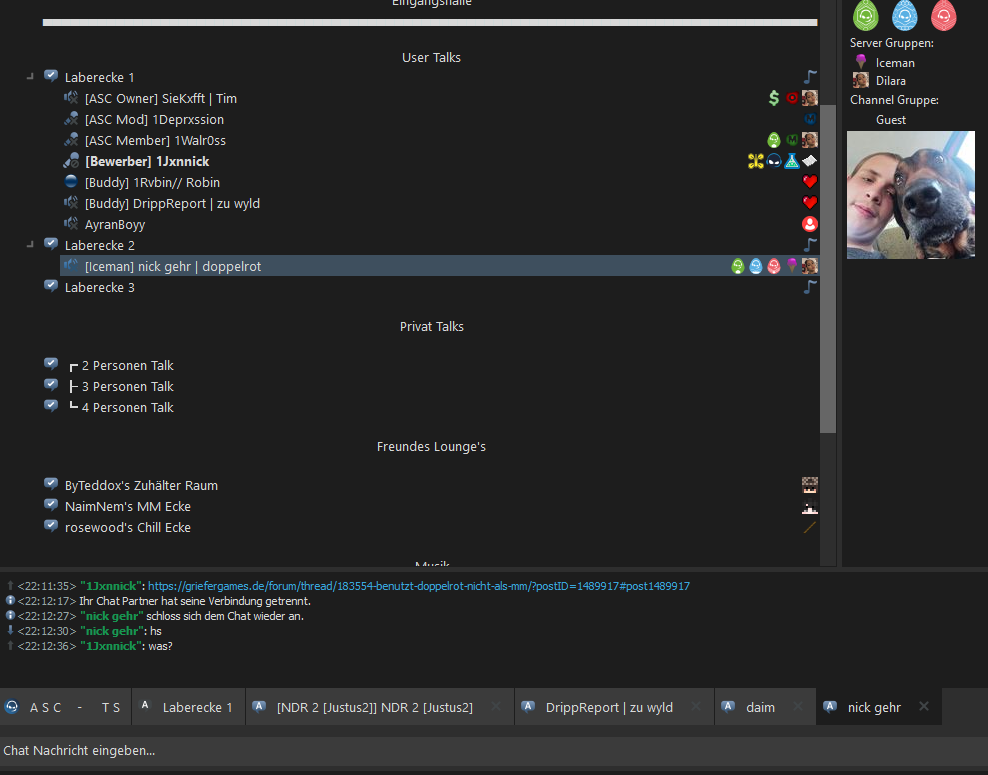Click into the Chat Nachricht eingeben field
The width and height of the screenshot is (988, 775).
pos(494,750)
